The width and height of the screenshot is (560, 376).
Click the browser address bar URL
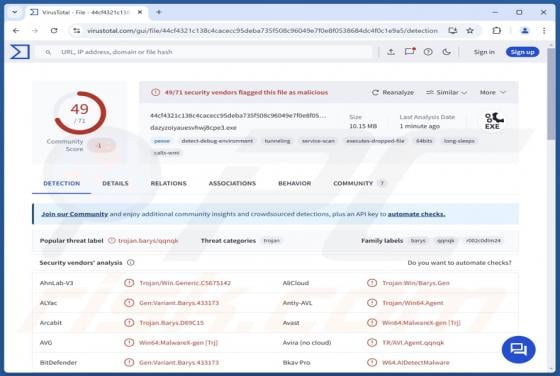[262, 31]
